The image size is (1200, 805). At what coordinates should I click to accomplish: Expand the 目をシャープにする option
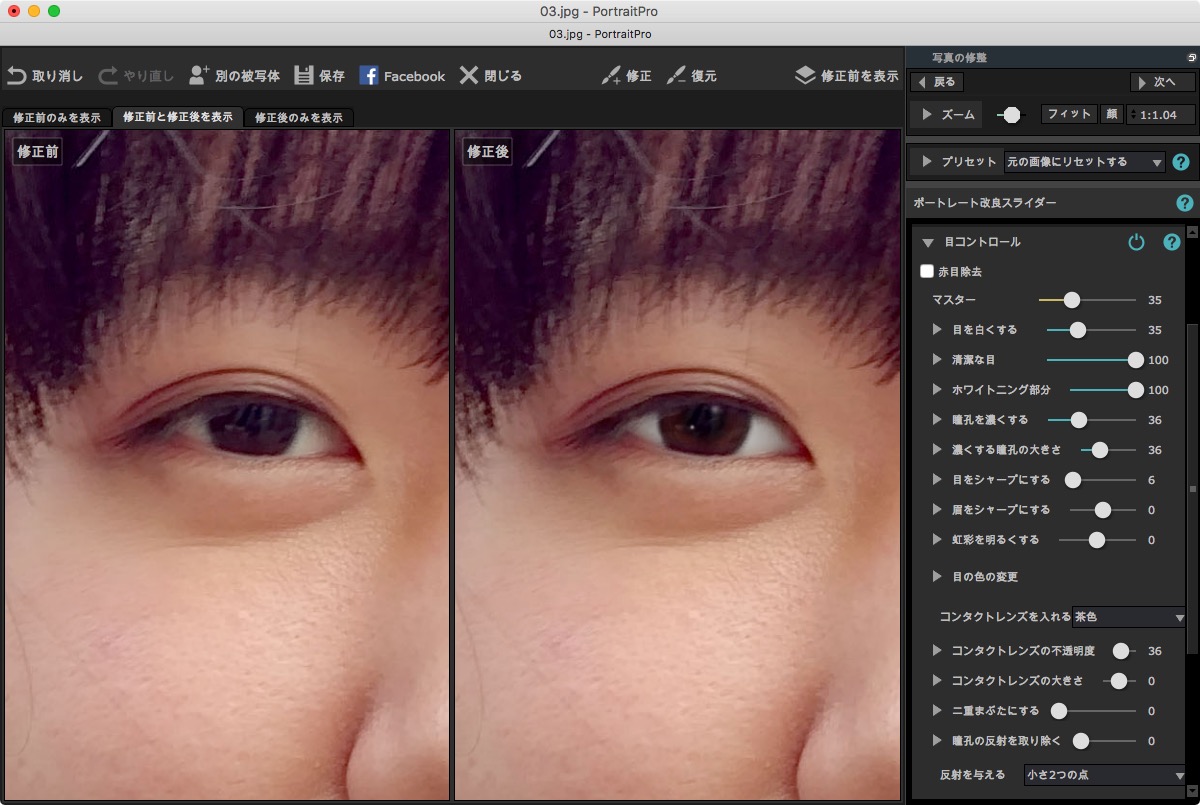point(937,479)
